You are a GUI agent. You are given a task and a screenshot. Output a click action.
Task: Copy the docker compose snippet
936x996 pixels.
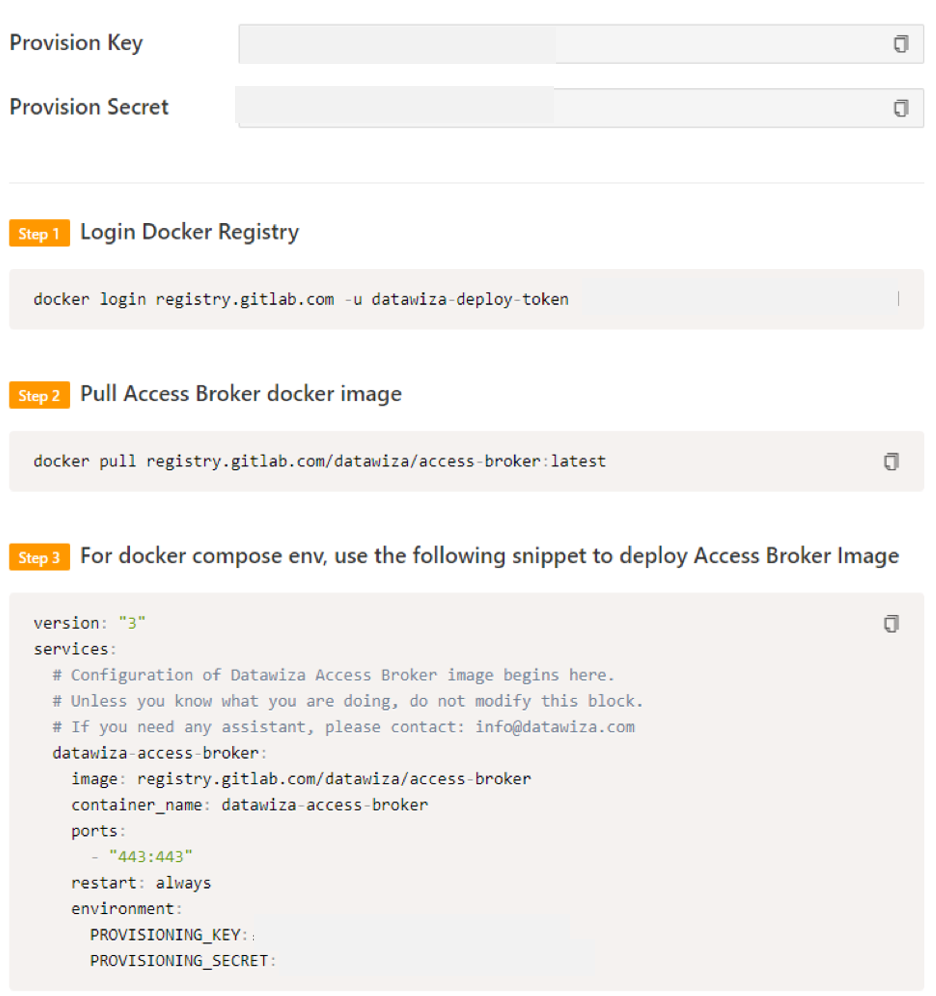(891, 623)
